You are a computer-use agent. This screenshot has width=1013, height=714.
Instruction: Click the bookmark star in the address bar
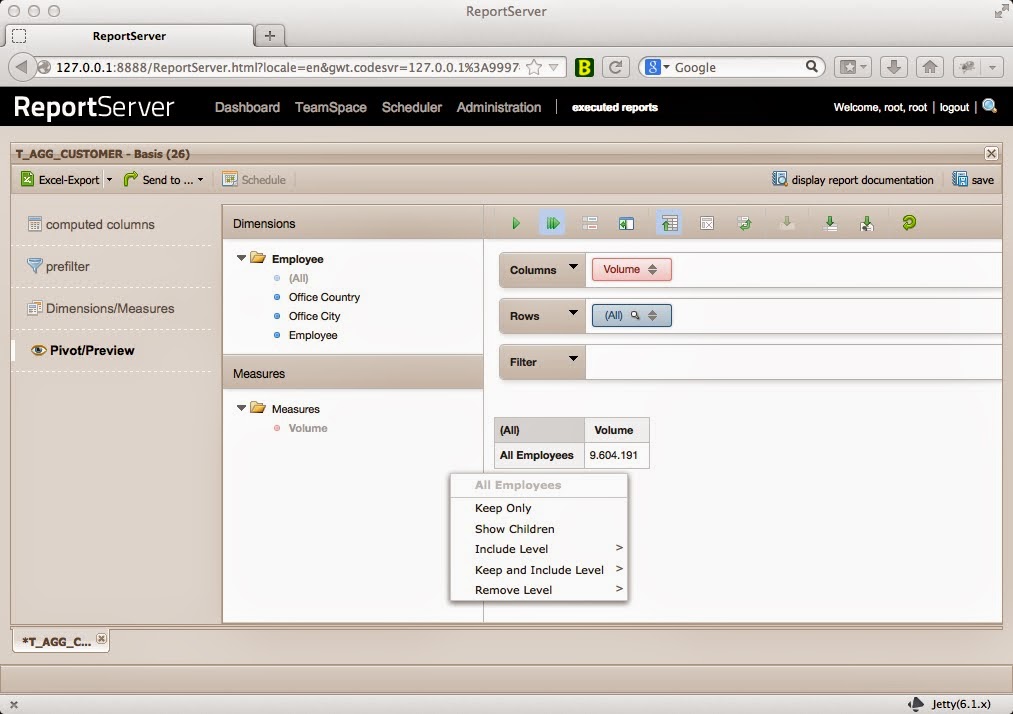534,67
